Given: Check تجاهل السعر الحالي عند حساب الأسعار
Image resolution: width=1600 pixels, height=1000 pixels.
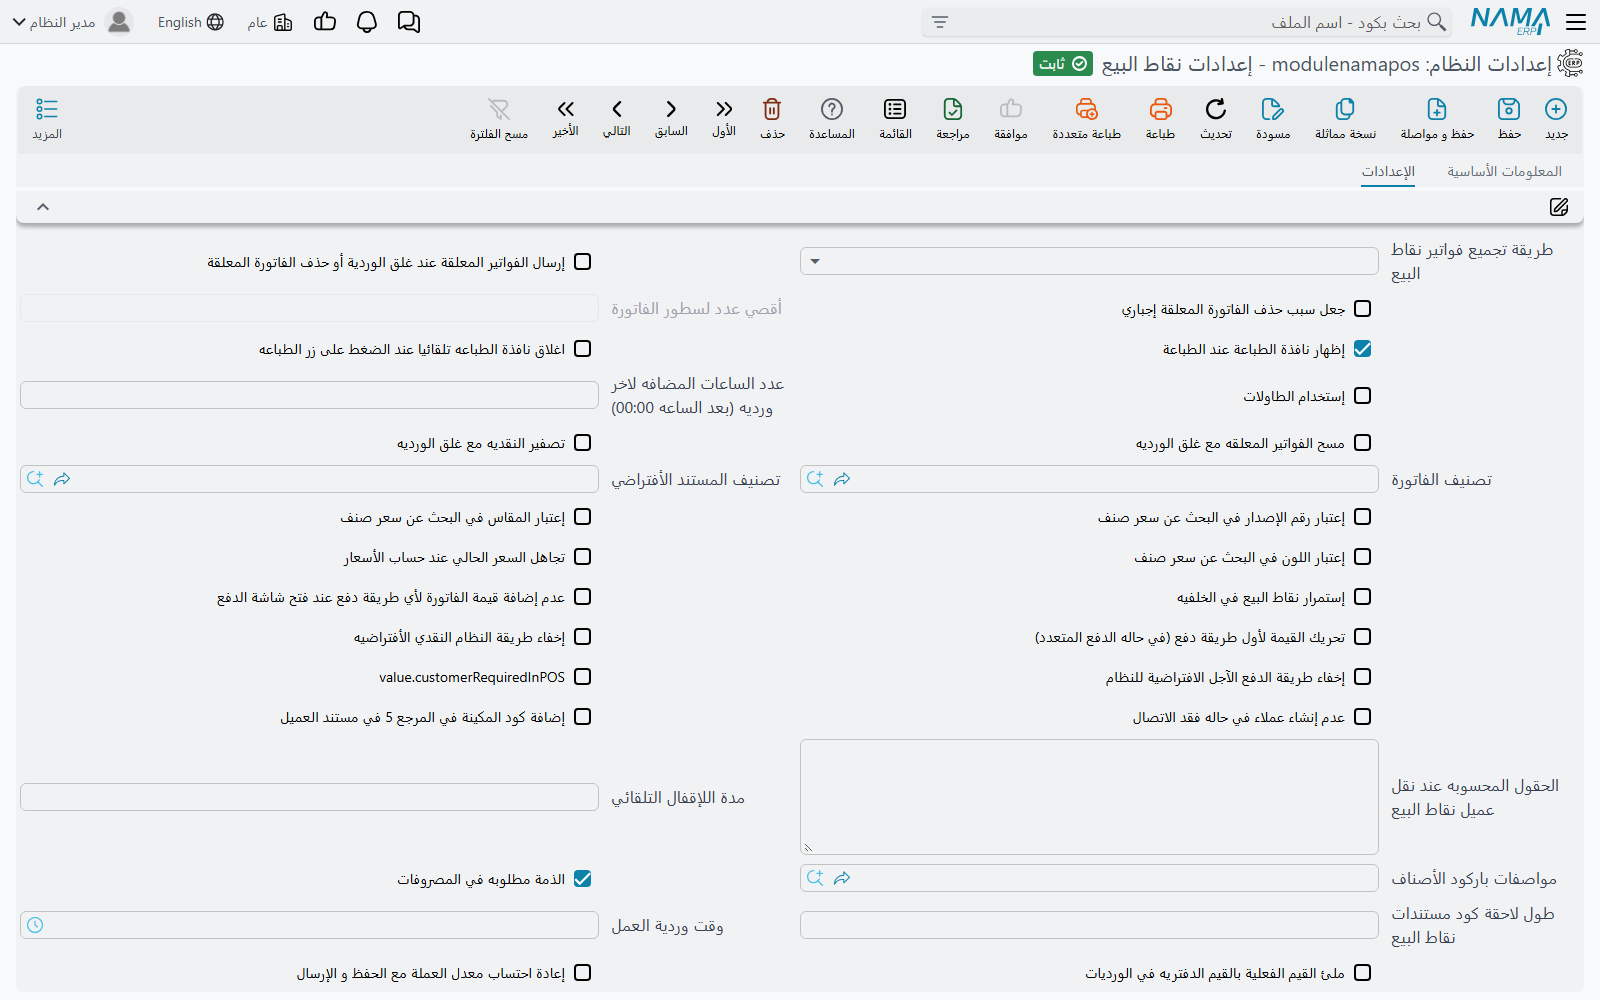Looking at the screenshot, I should 583,557.
